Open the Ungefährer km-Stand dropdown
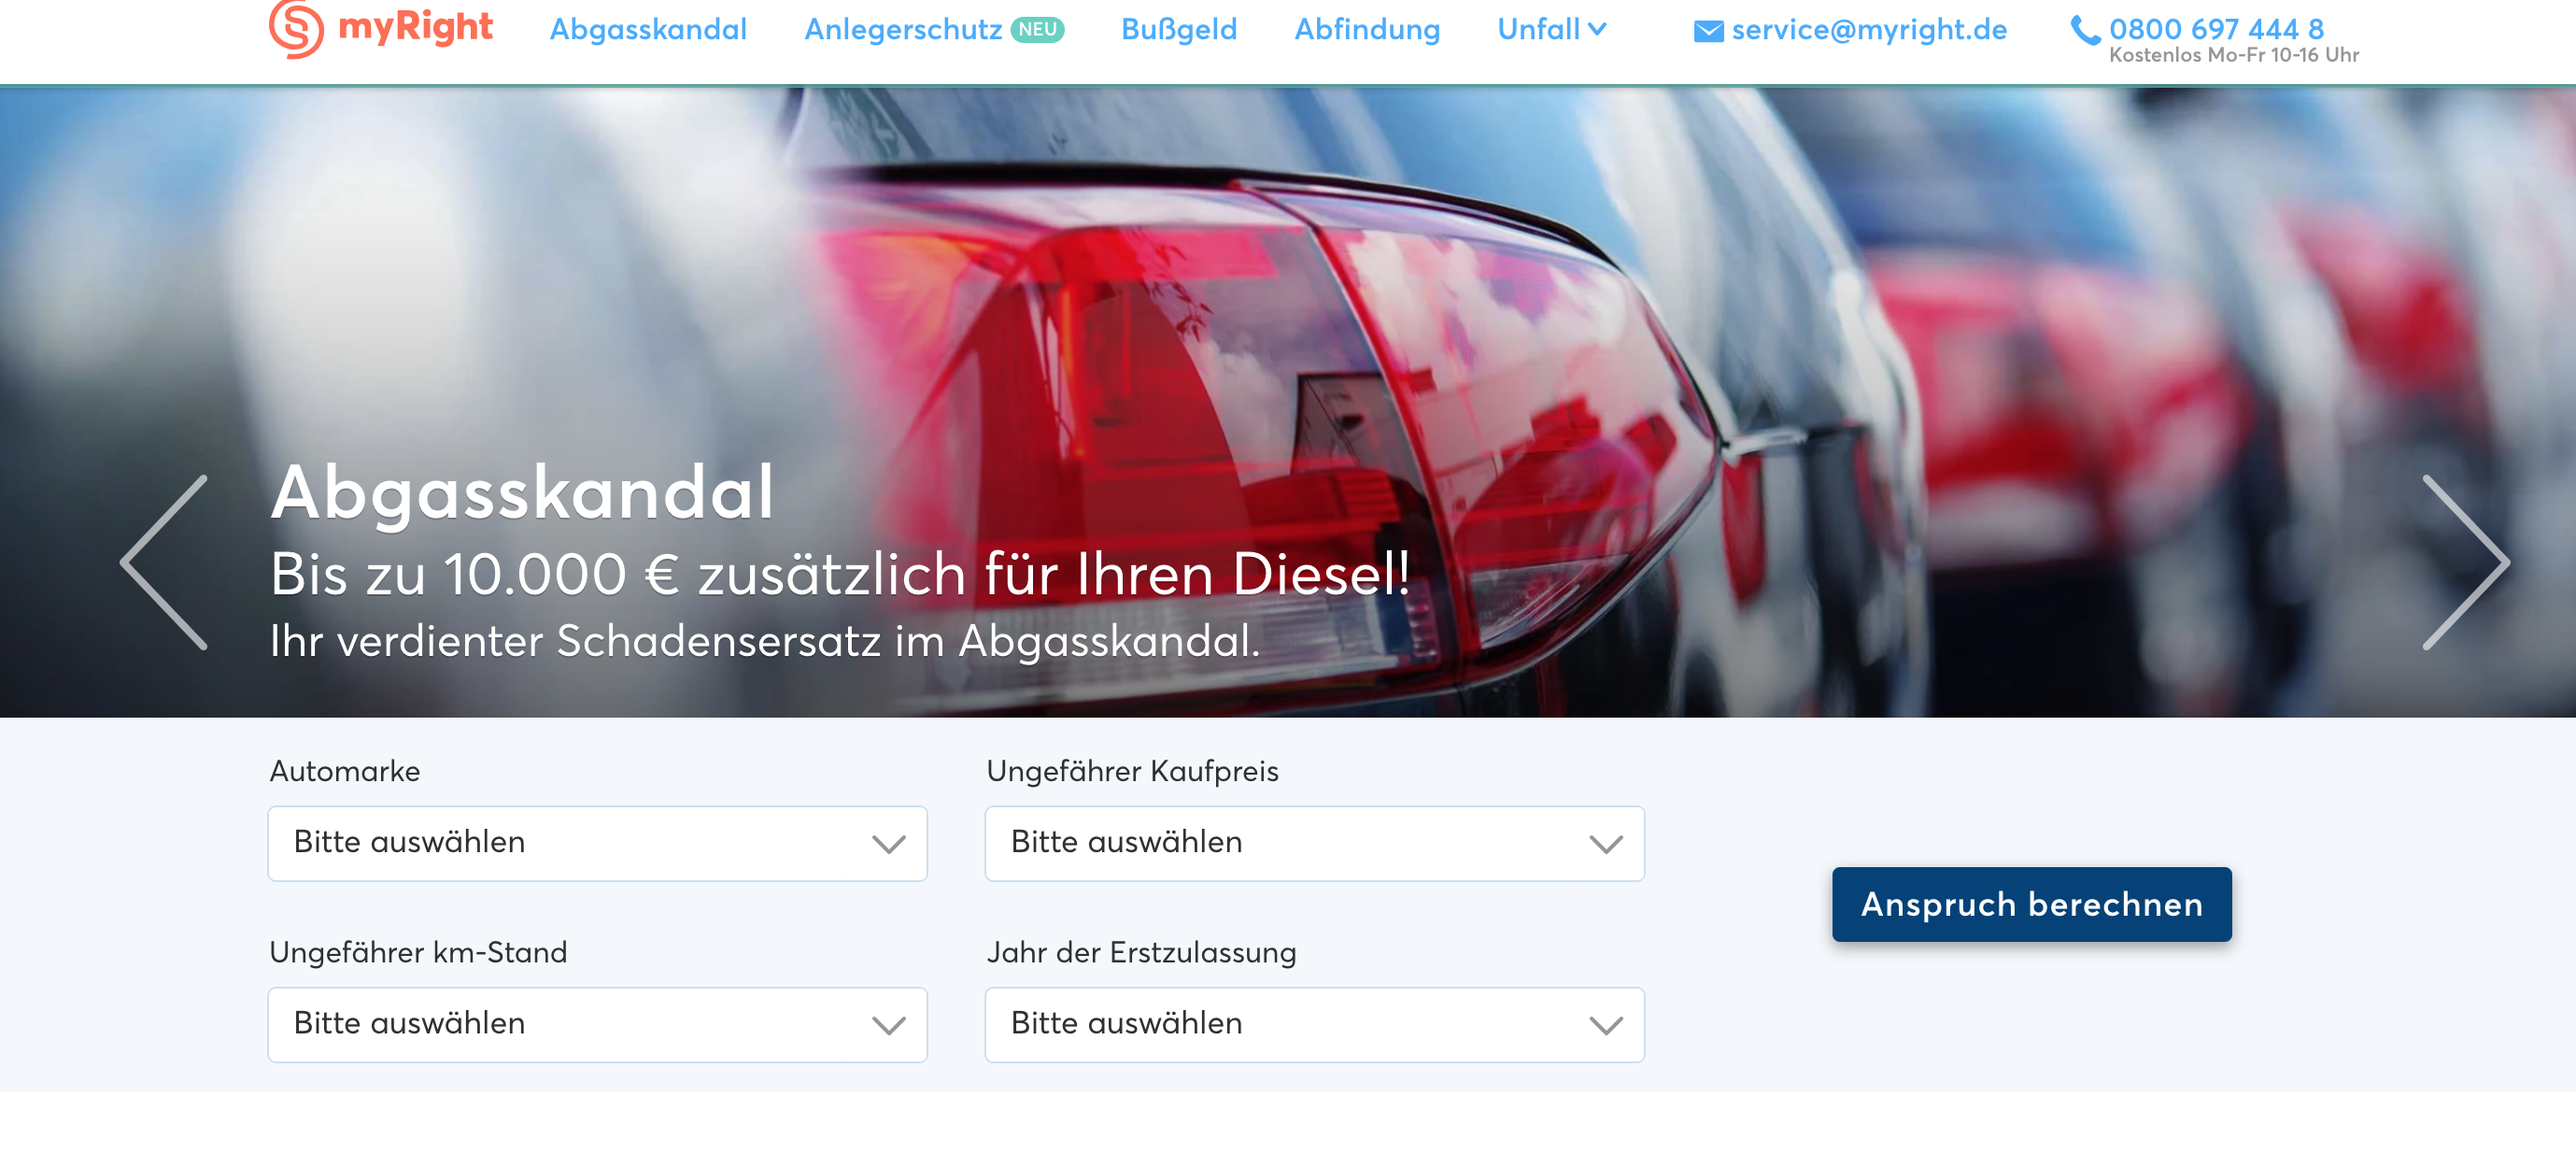The image size is (2576, 1168). coord(597,1024)
